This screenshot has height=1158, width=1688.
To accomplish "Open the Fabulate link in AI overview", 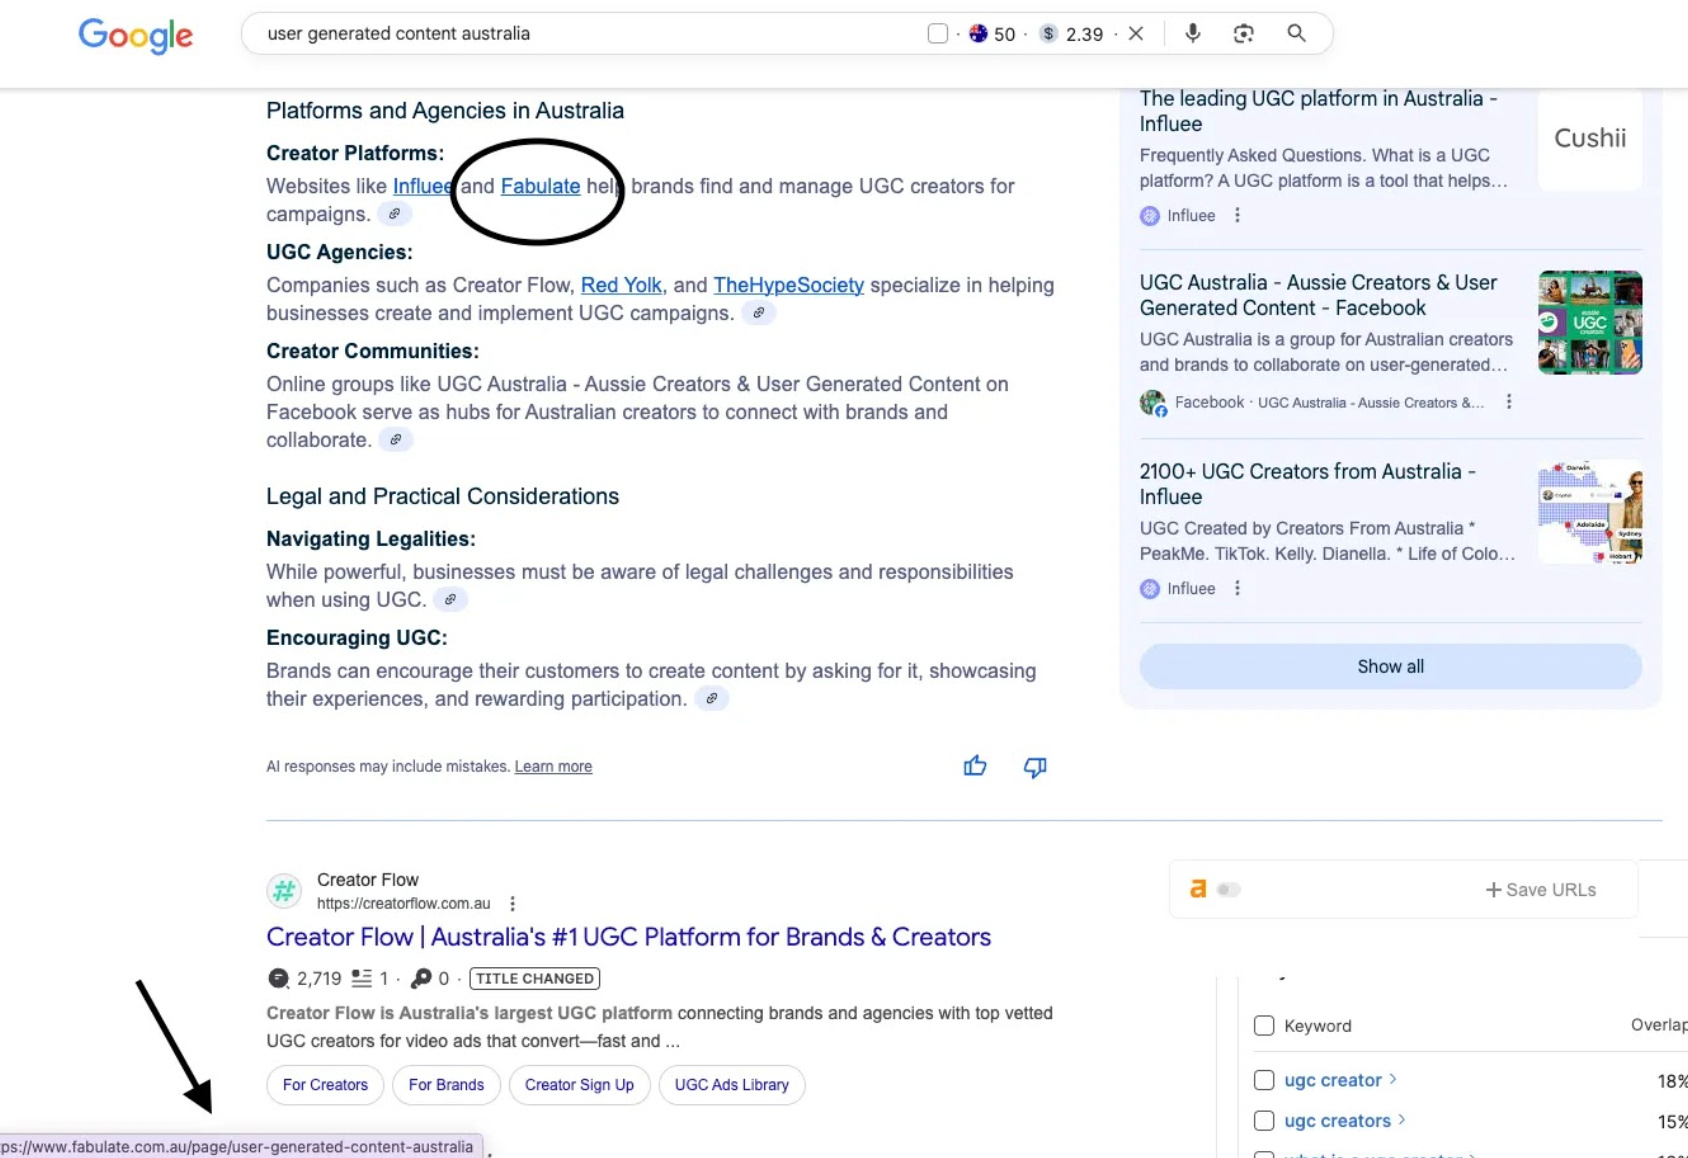I will pos(540,186).
